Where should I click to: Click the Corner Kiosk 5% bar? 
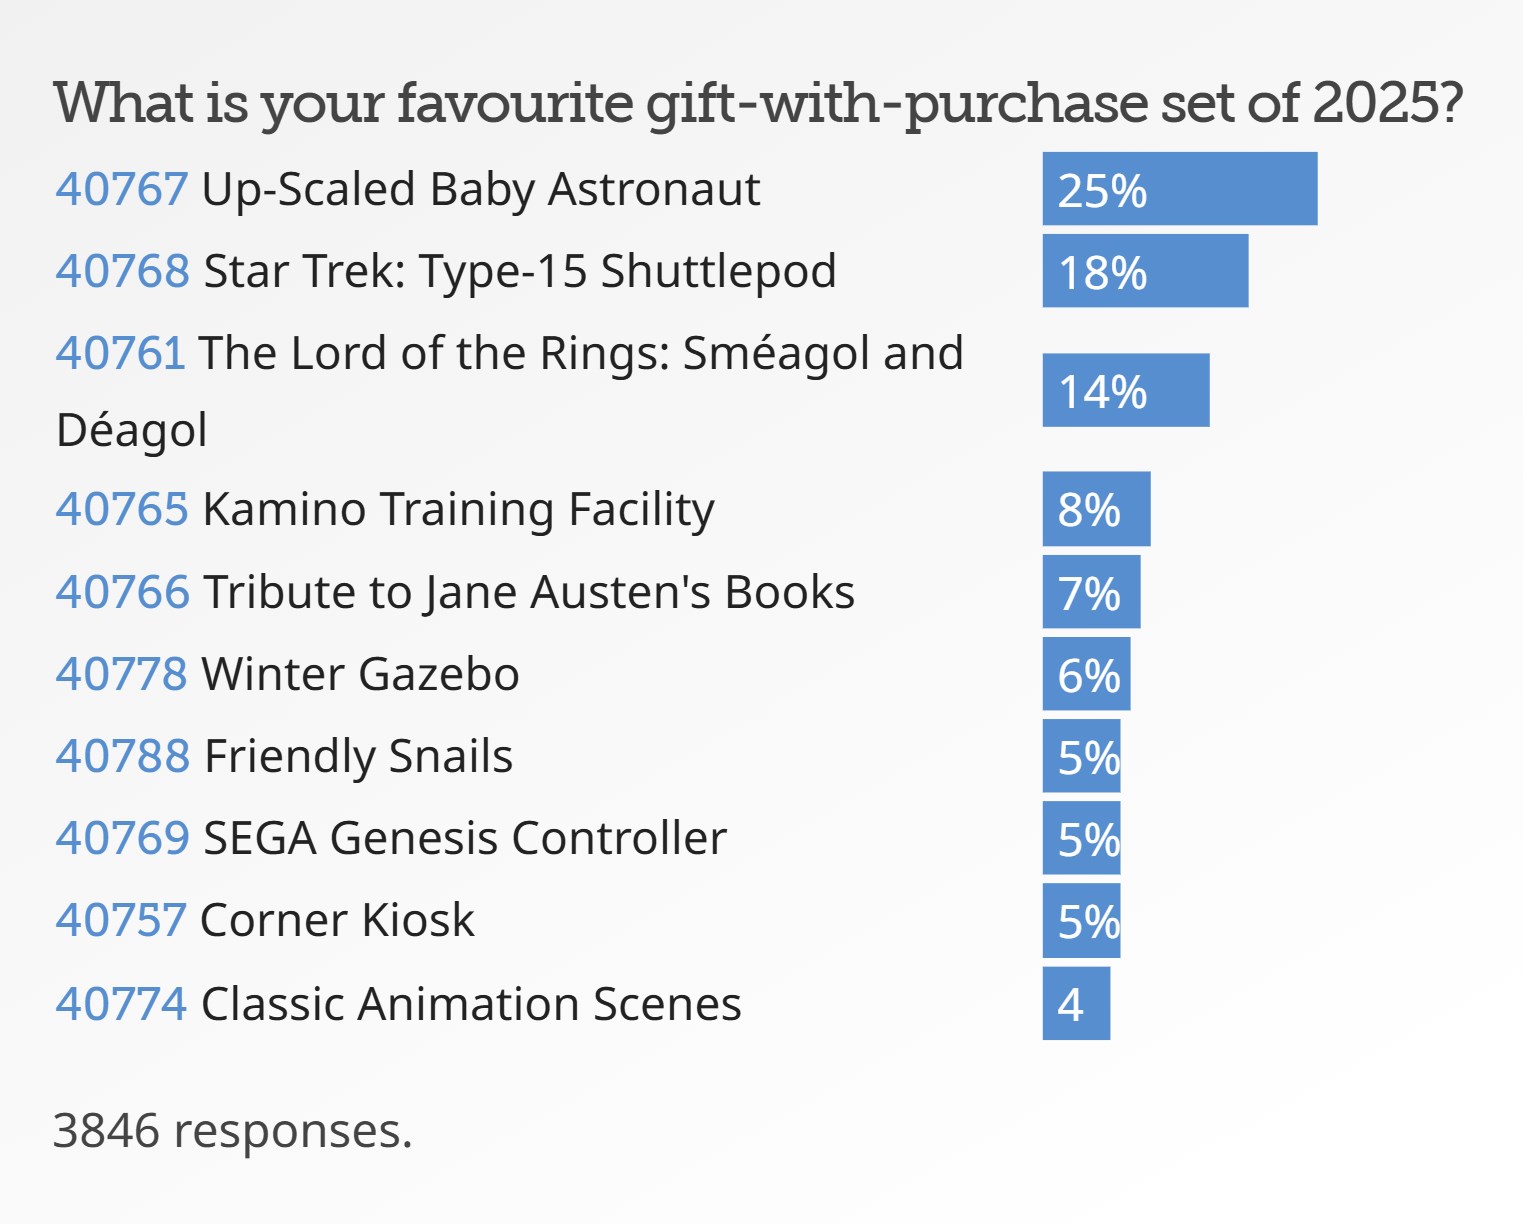[1081, 920]
